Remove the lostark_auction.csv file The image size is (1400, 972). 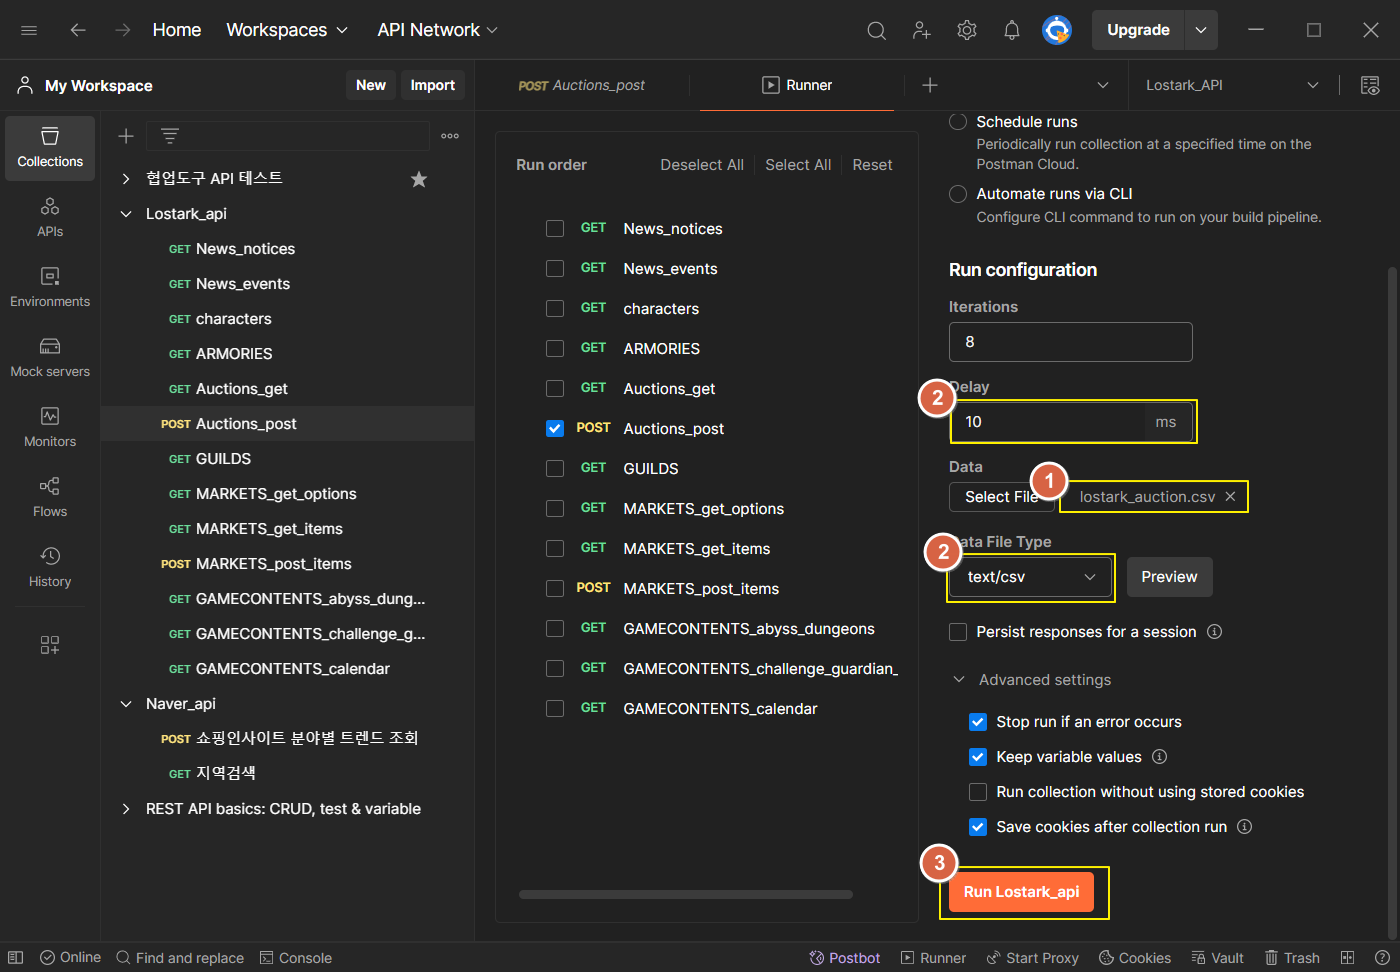[x=1230, y=497]
